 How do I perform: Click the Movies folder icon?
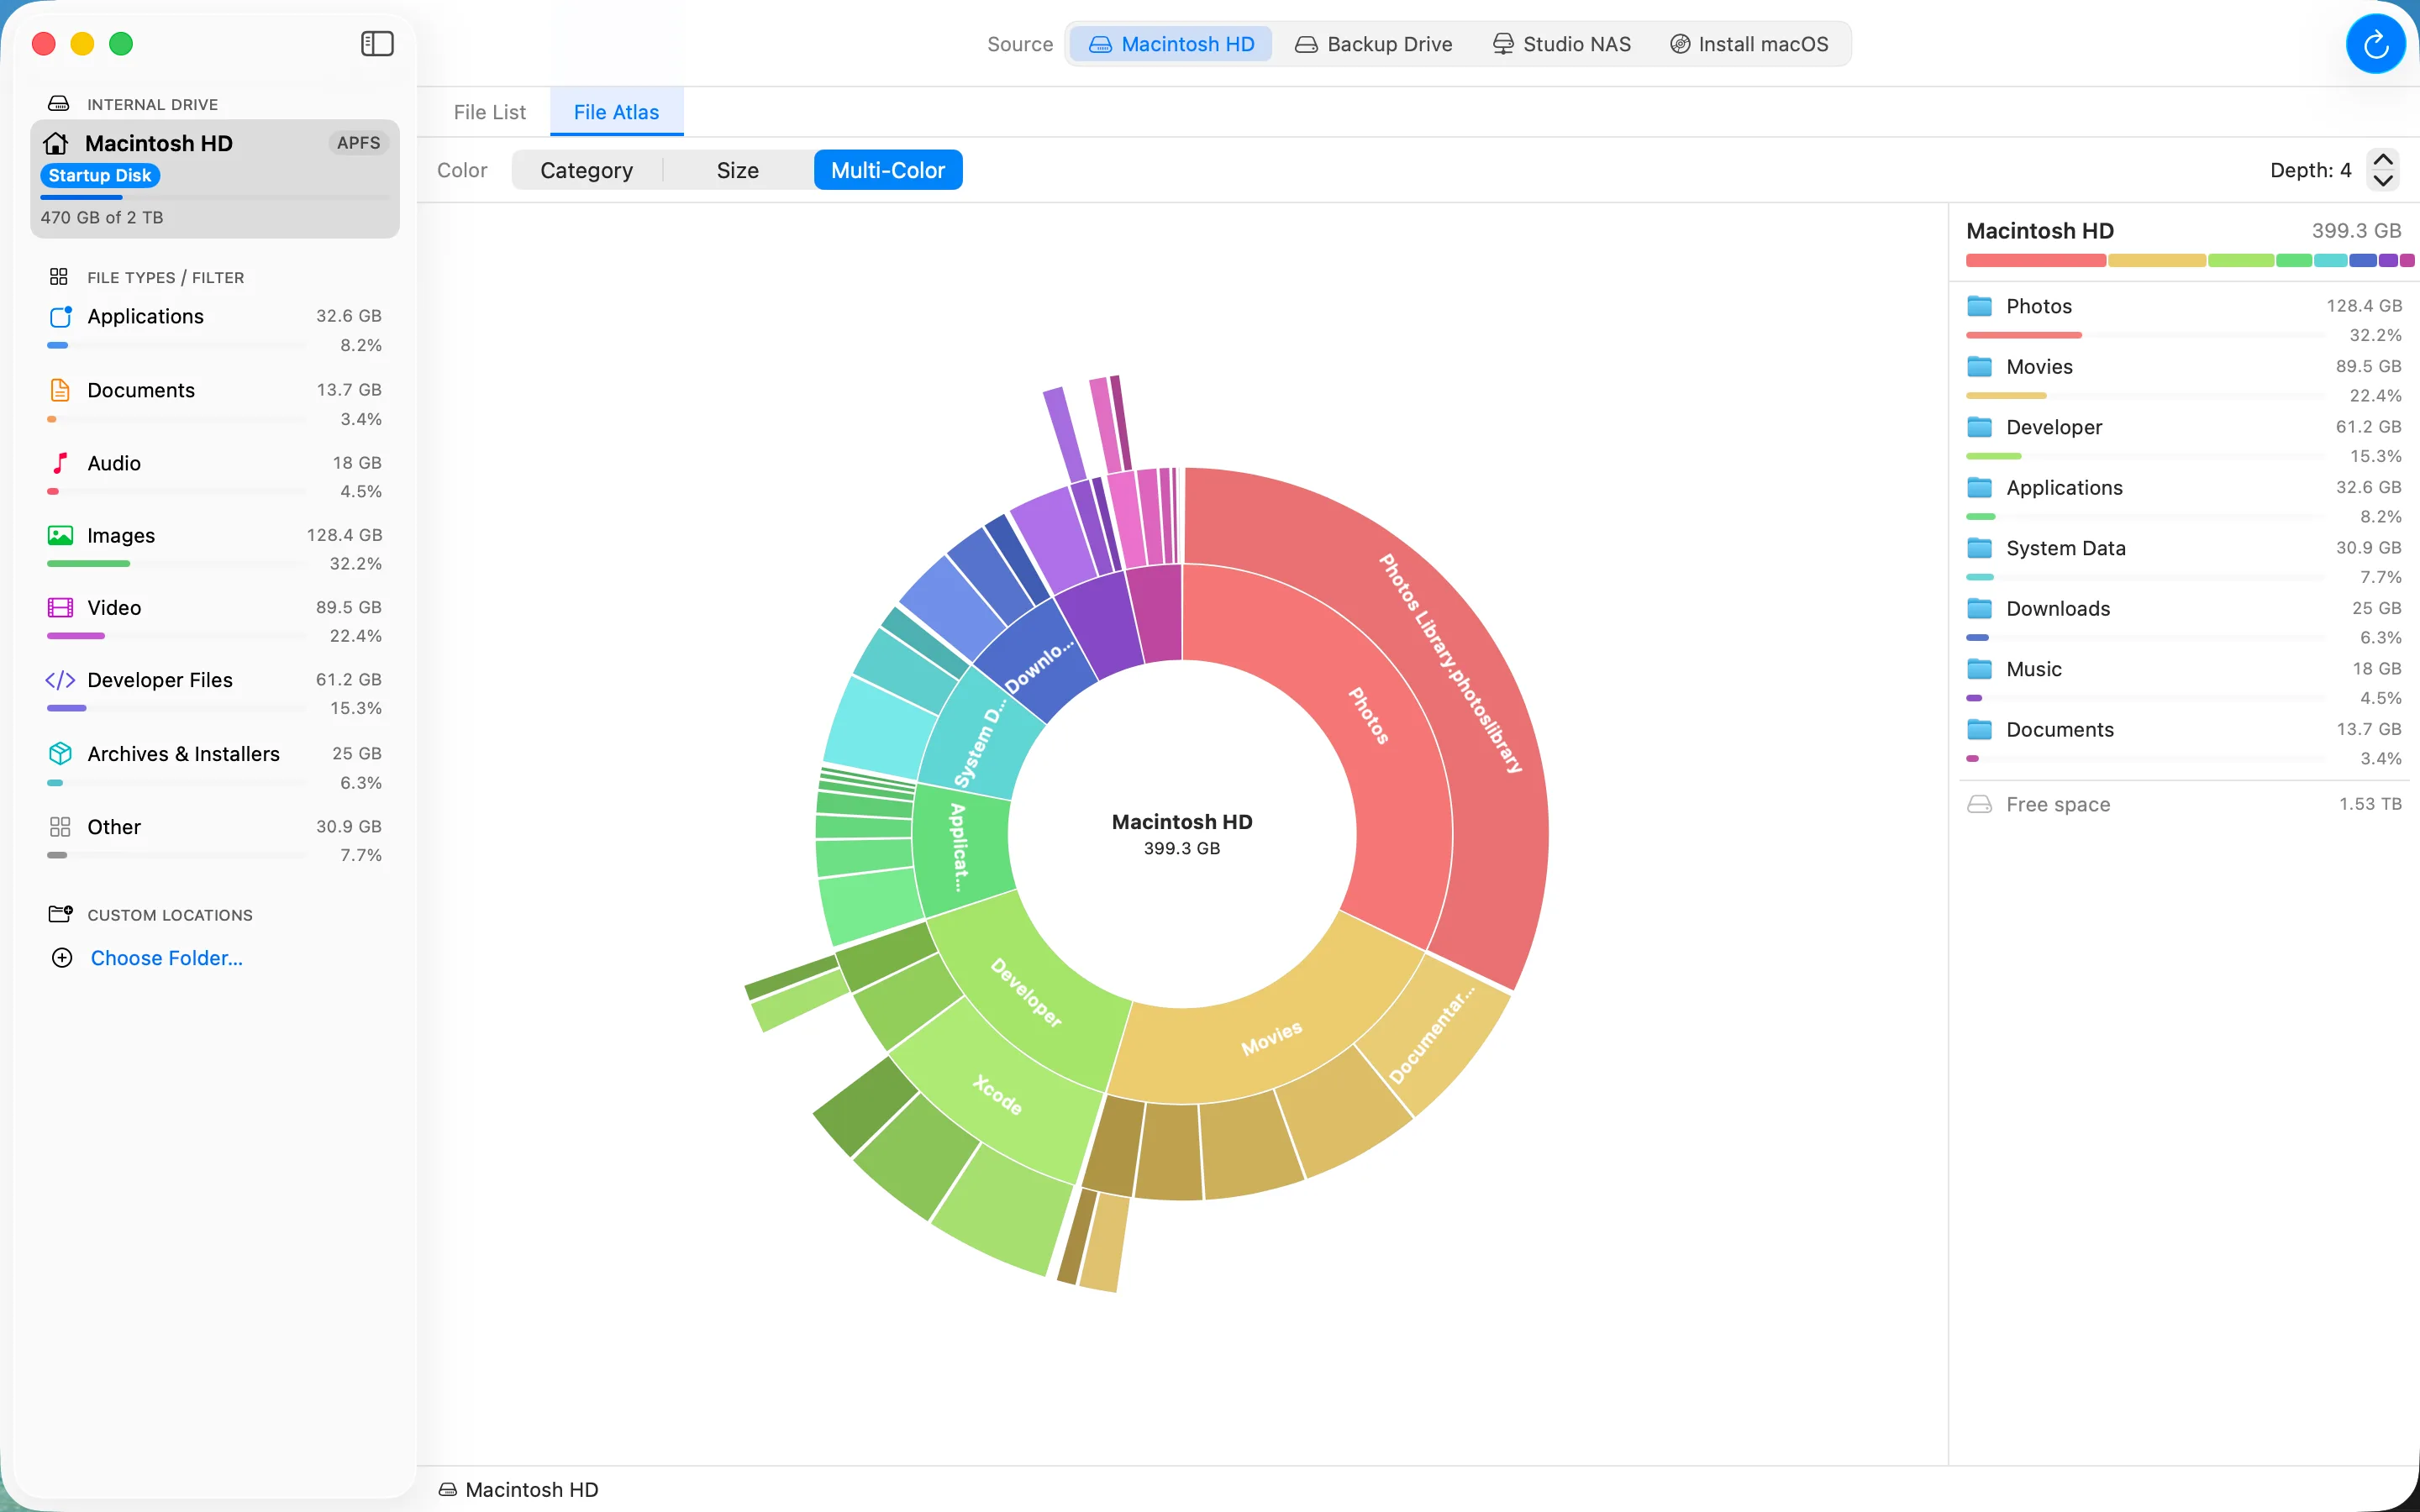click(x=1979, y=367)
